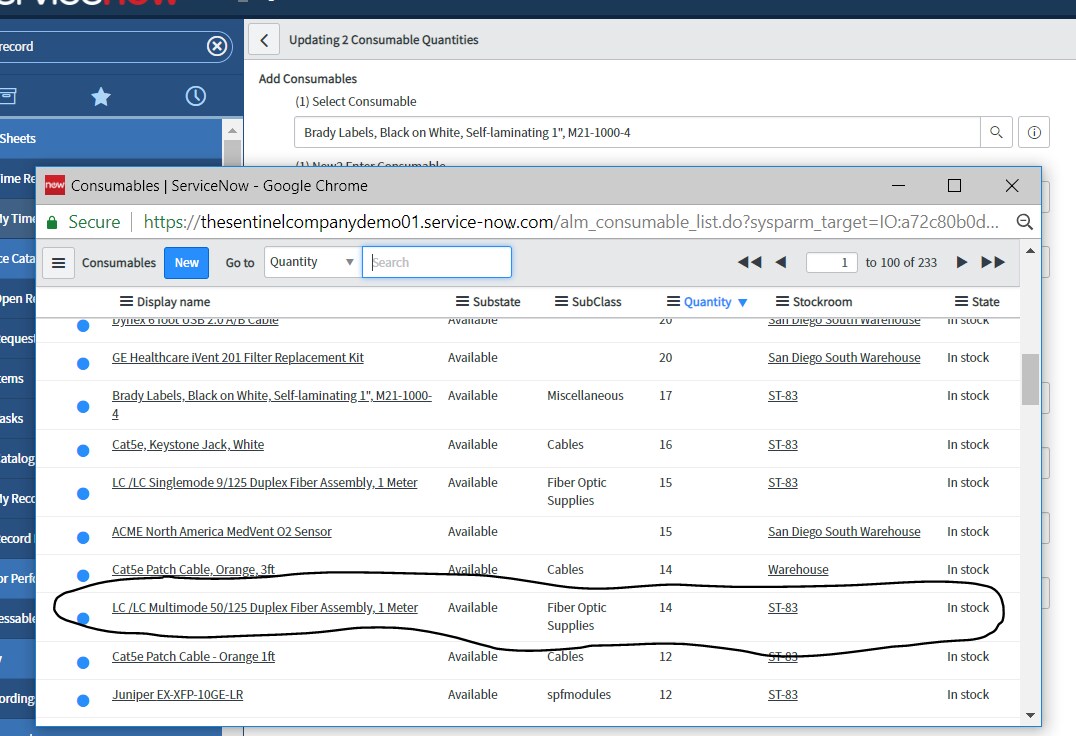Click the New button in Consumables list
1076x736 pixels.
tap(187, 263)
